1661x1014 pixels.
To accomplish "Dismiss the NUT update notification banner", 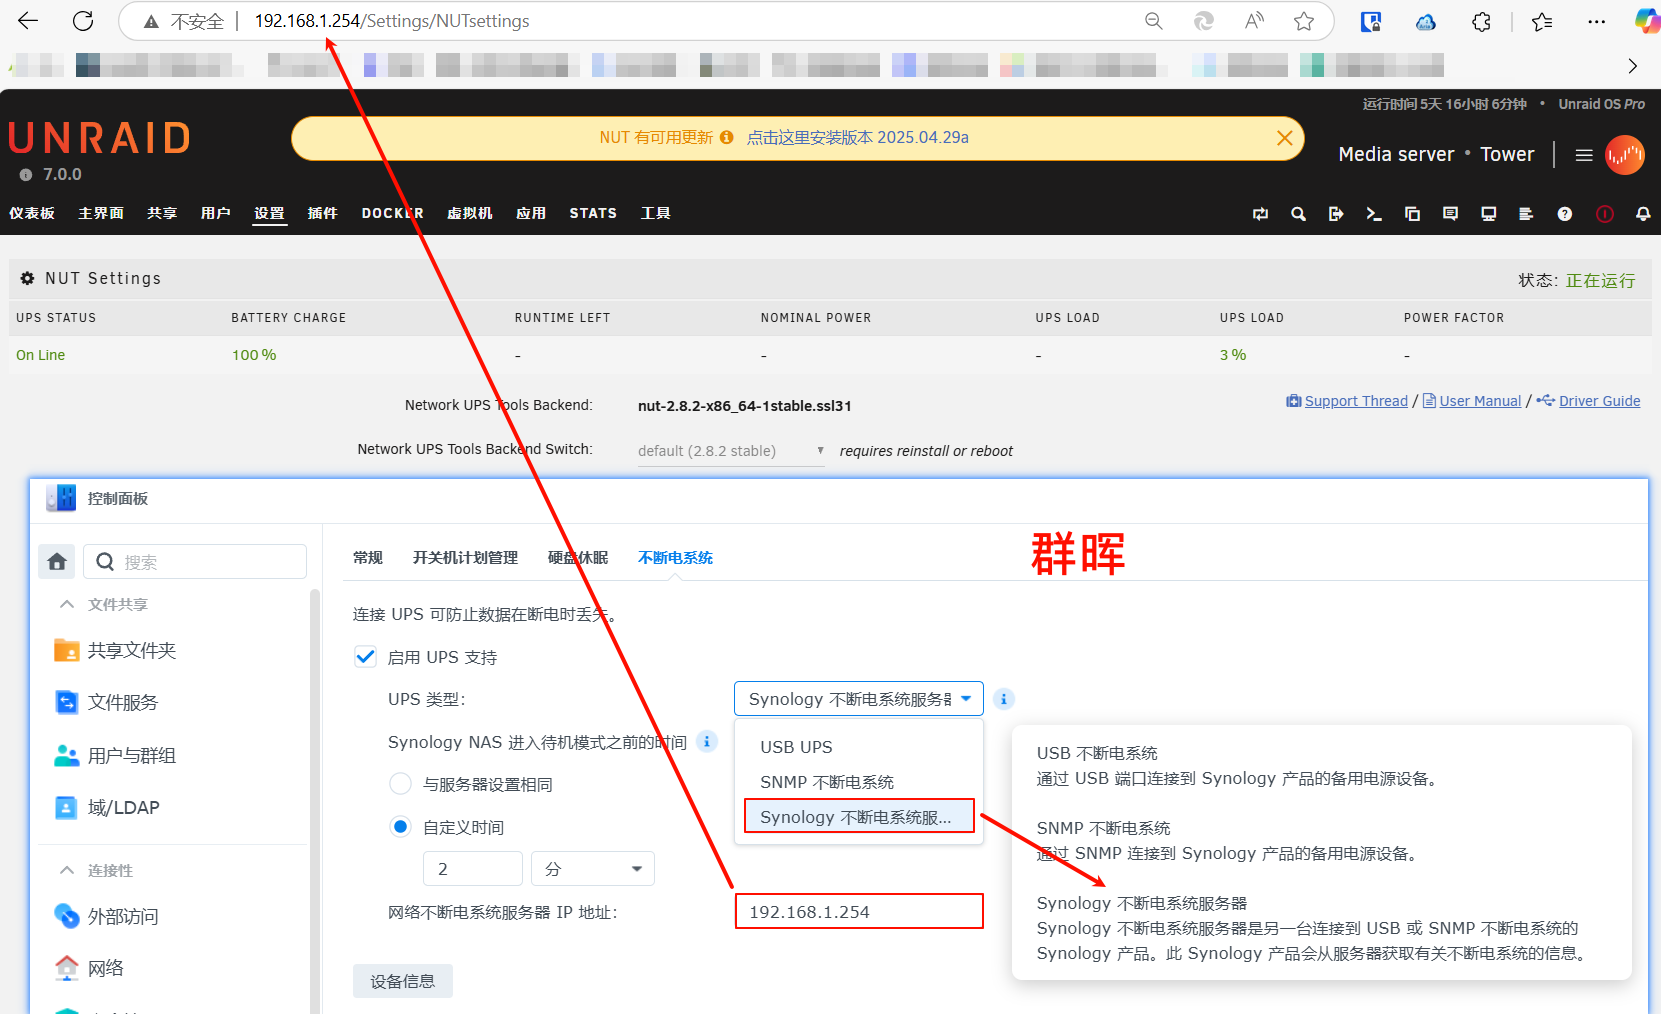I will (1285, 138).
